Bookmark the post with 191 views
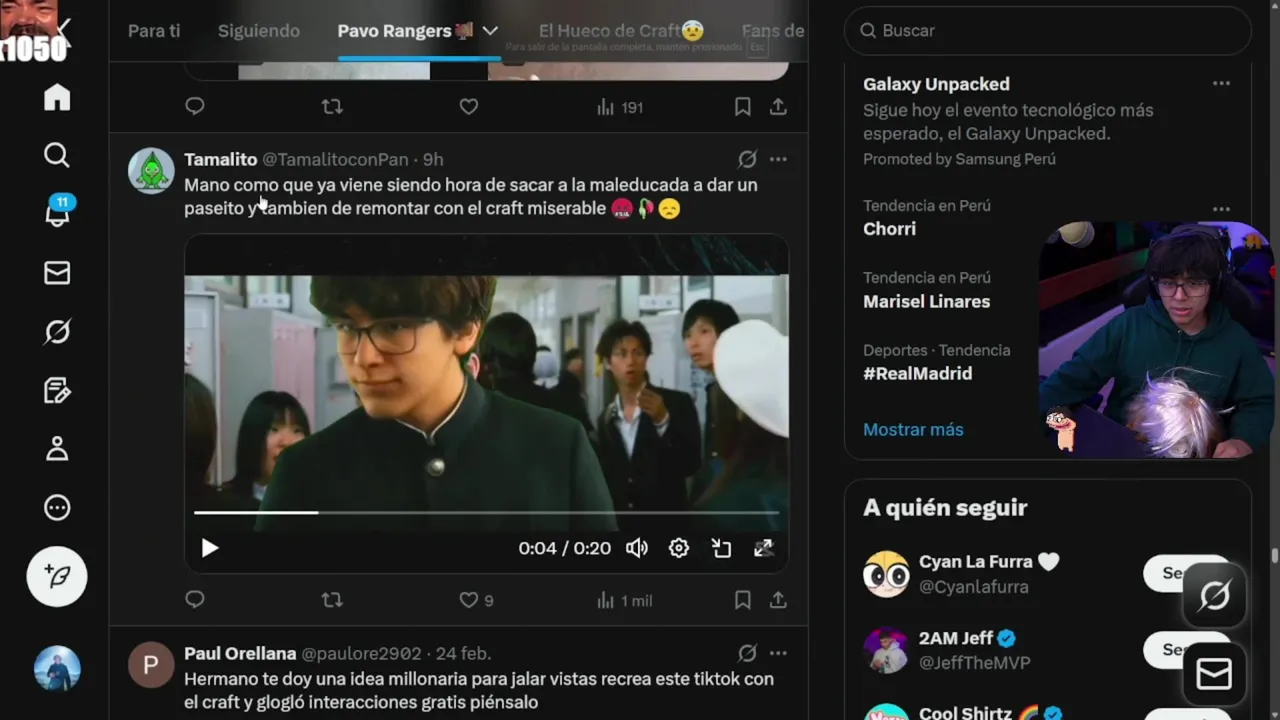This screenshot has height=720, width=1280. 742,106
